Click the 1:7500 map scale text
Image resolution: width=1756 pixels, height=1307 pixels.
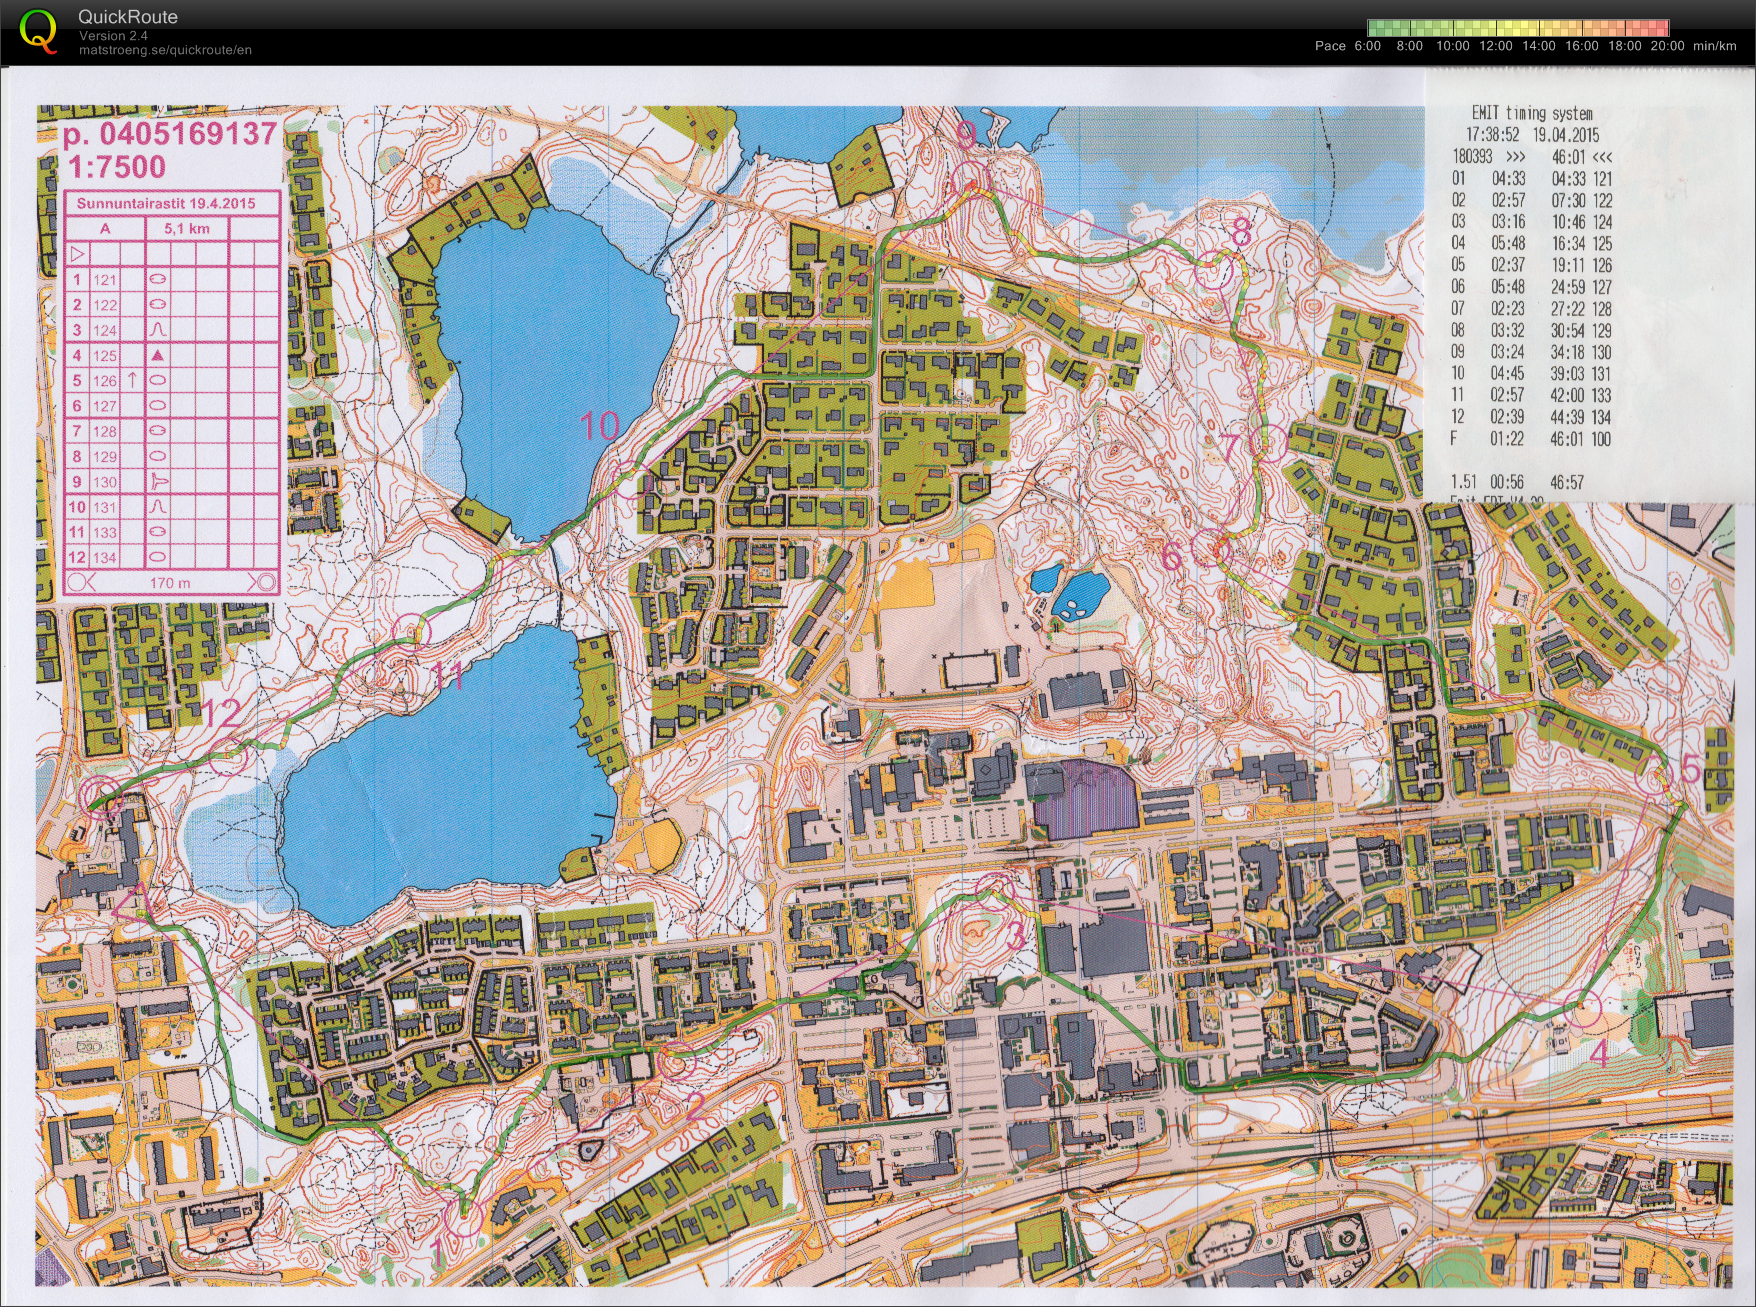click(x=117, y=167)
